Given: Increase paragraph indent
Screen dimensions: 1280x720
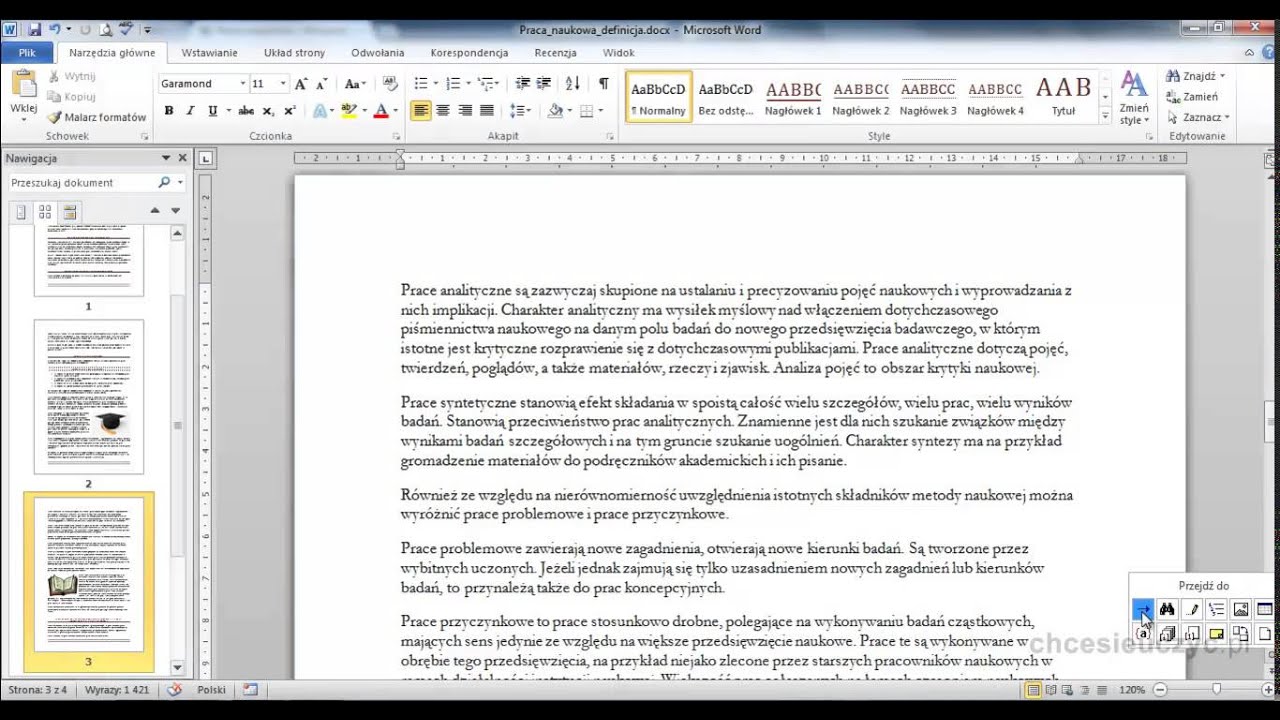Looking at the screenshot, I should [x=544, y=84].
